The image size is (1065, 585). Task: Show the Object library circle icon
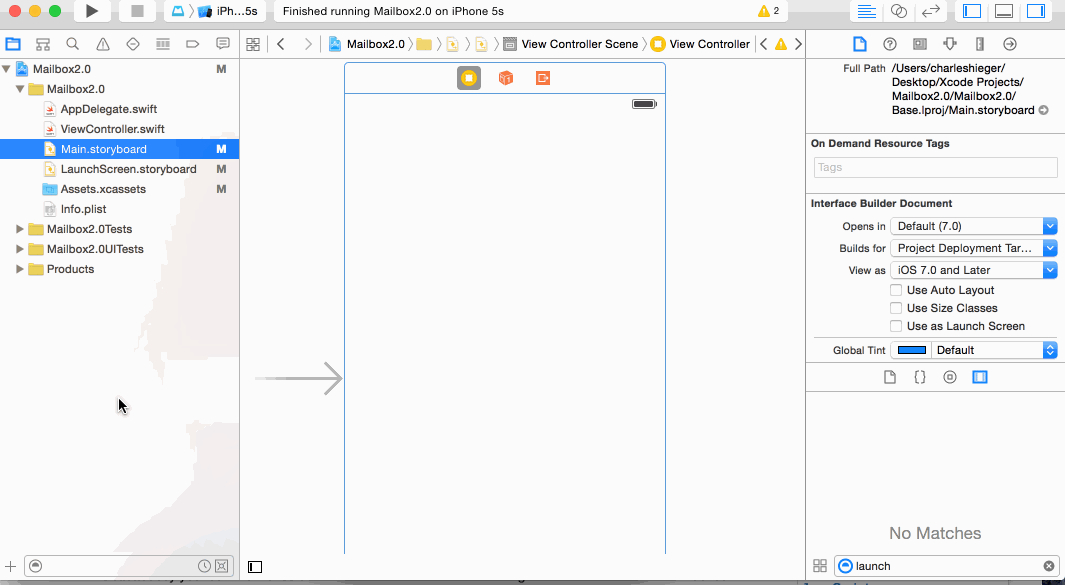[x=950, y=377]
